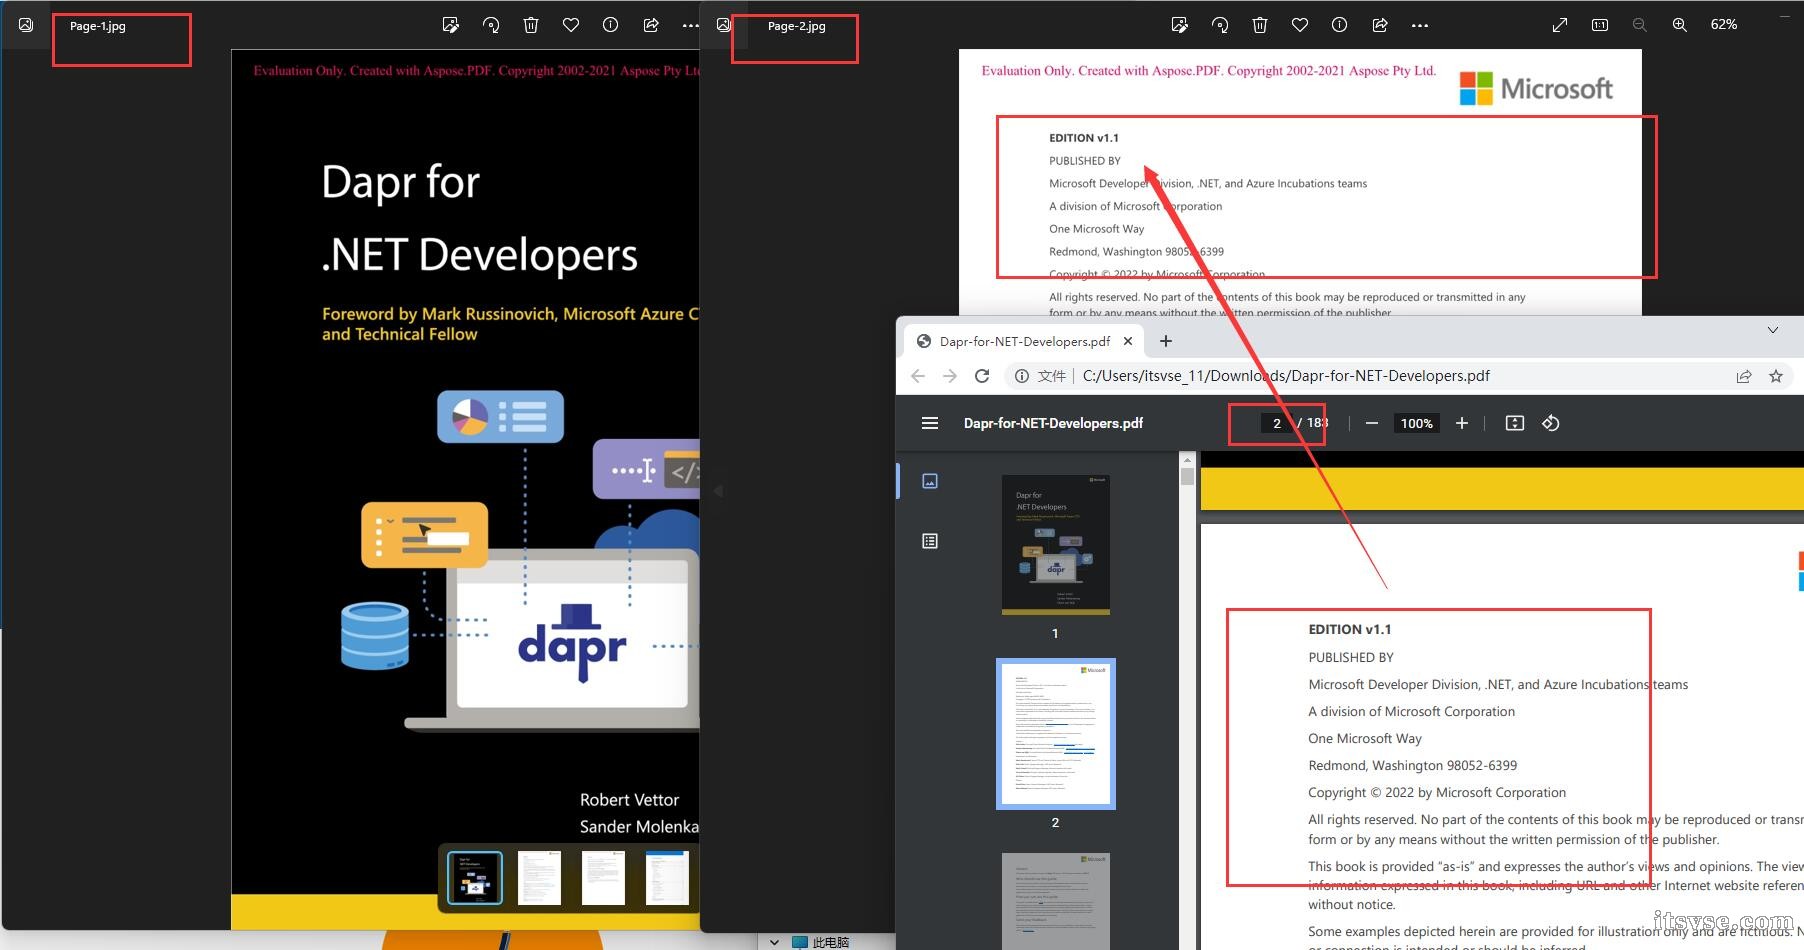
Task: Go forward in the browser
Action: click(950, 376)
